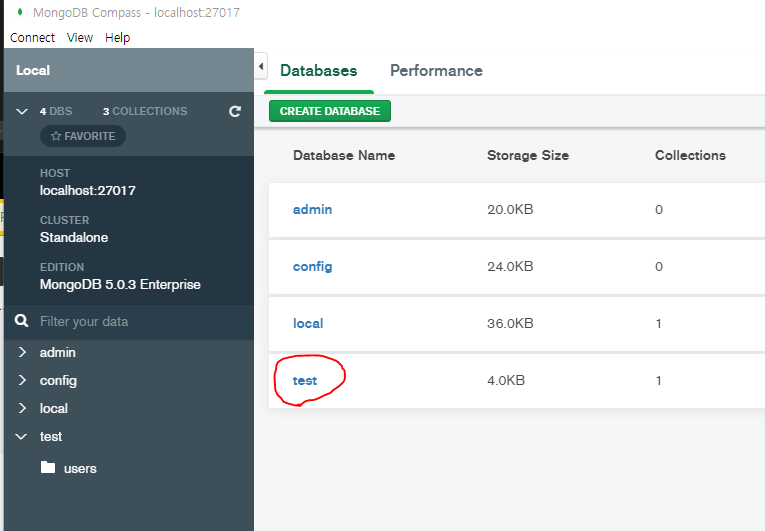
Task: Open the test database link in table
Action: (305, 380)
